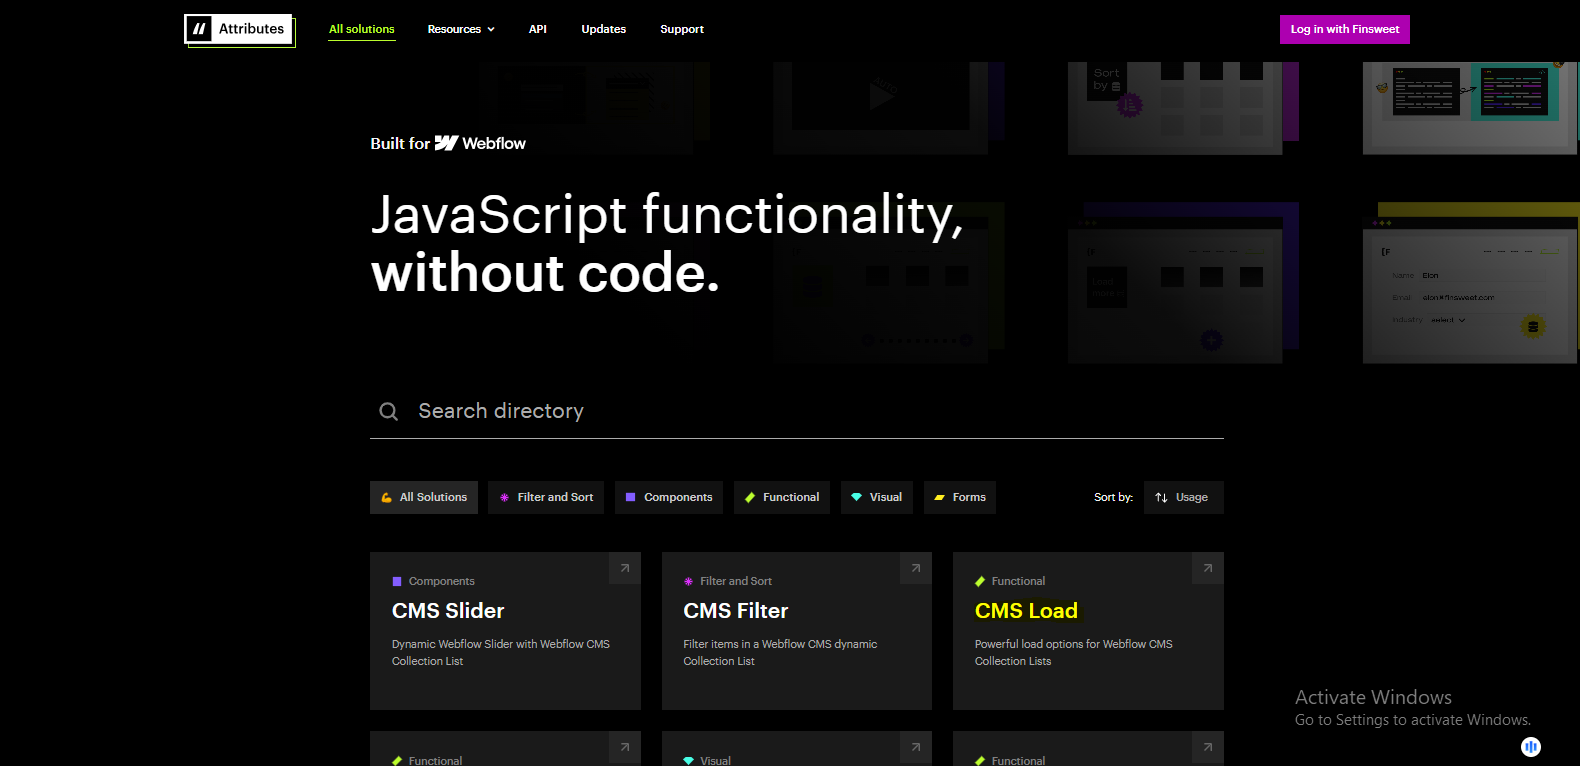Image resolution: width=1580 pixels, height=766 pixels.
Task: Expand the Resources dropdown menu
Action: pyautogui.click(x=461, y=29)
